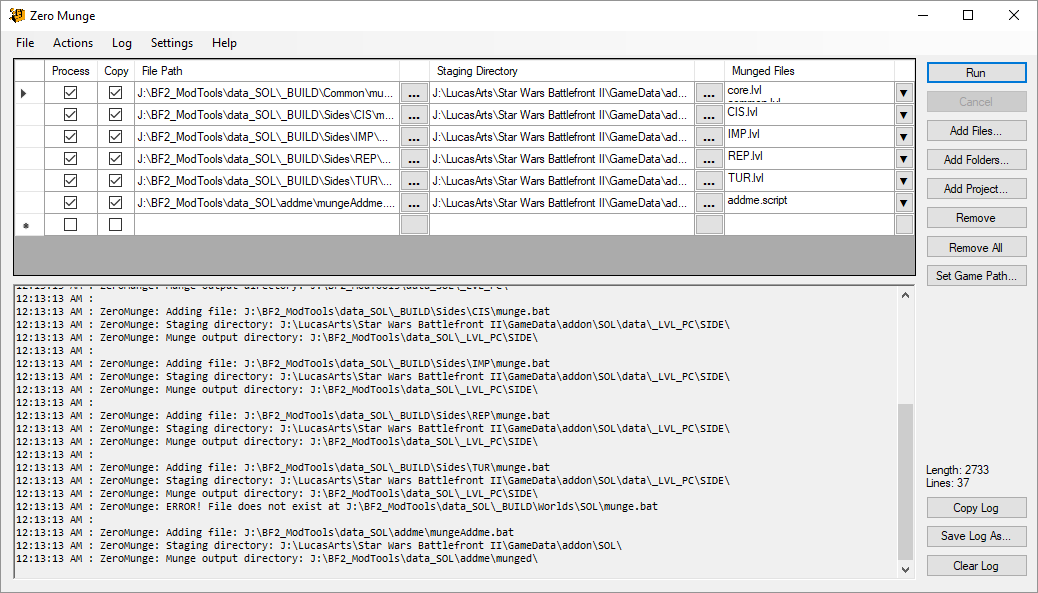Click Remove All button
Image resolution: width=1038 pixels, height=593 pixels.
click(x=976, y=248)
